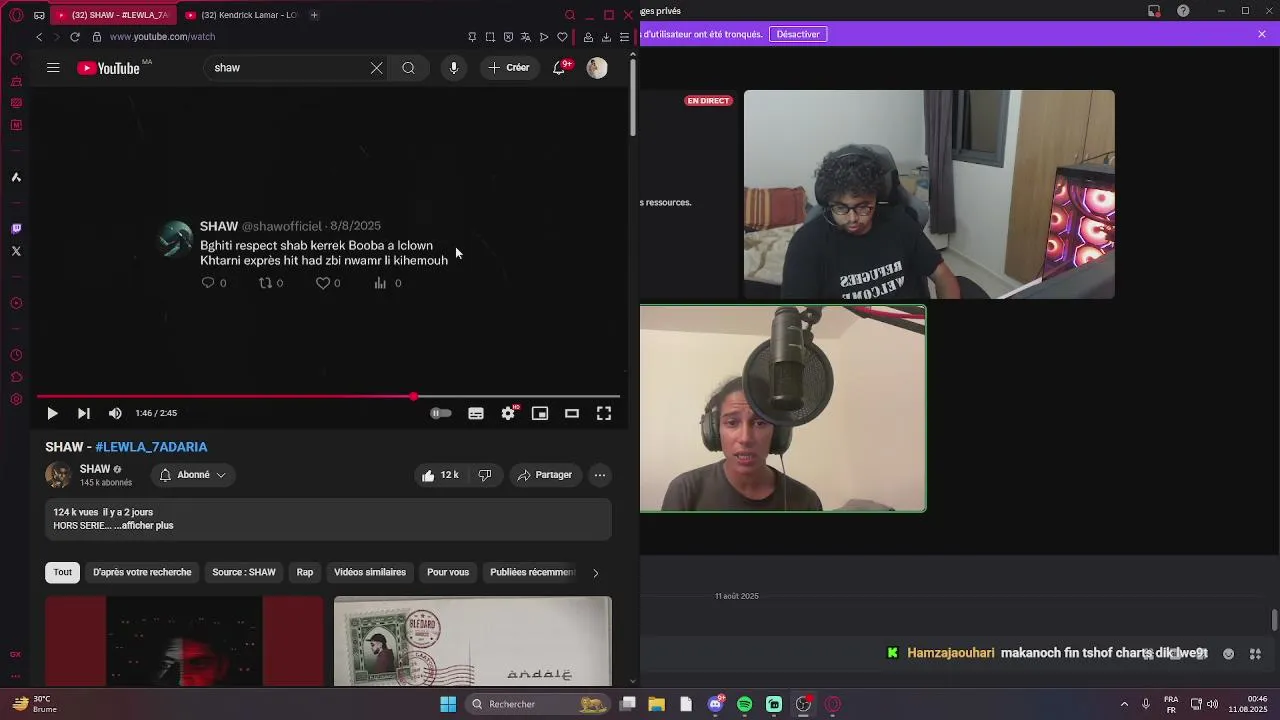Dismiss the purple banner with X
The height and width of the screenshot is (720, 1280).
click(1262, 34)
